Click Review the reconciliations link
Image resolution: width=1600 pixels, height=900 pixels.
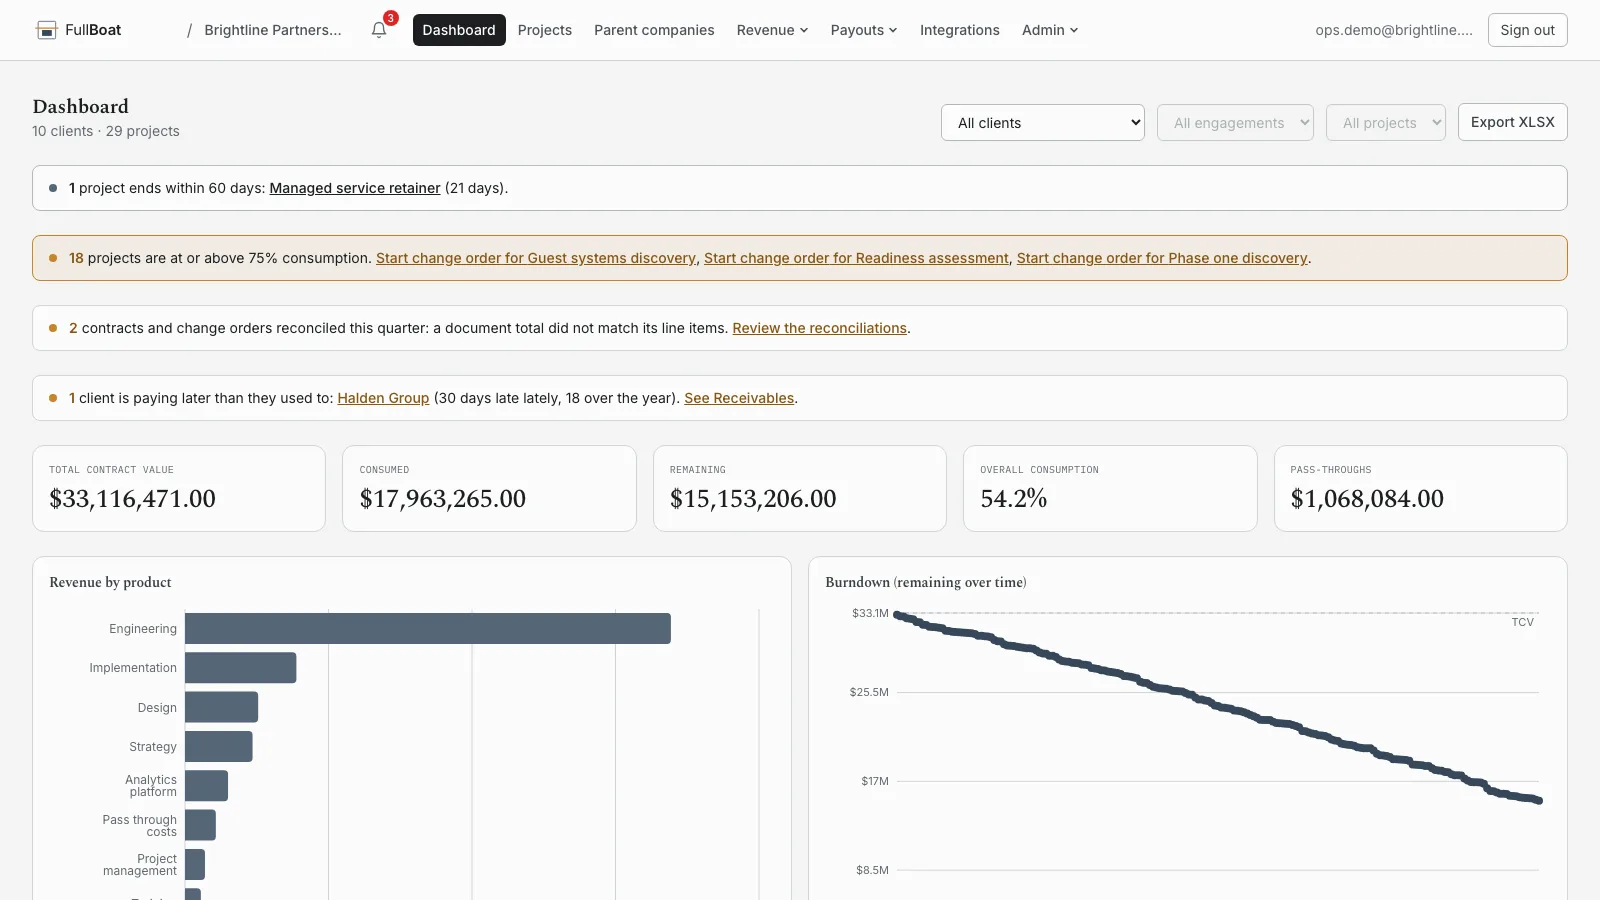pyautogui.click(x=819, y=328)
